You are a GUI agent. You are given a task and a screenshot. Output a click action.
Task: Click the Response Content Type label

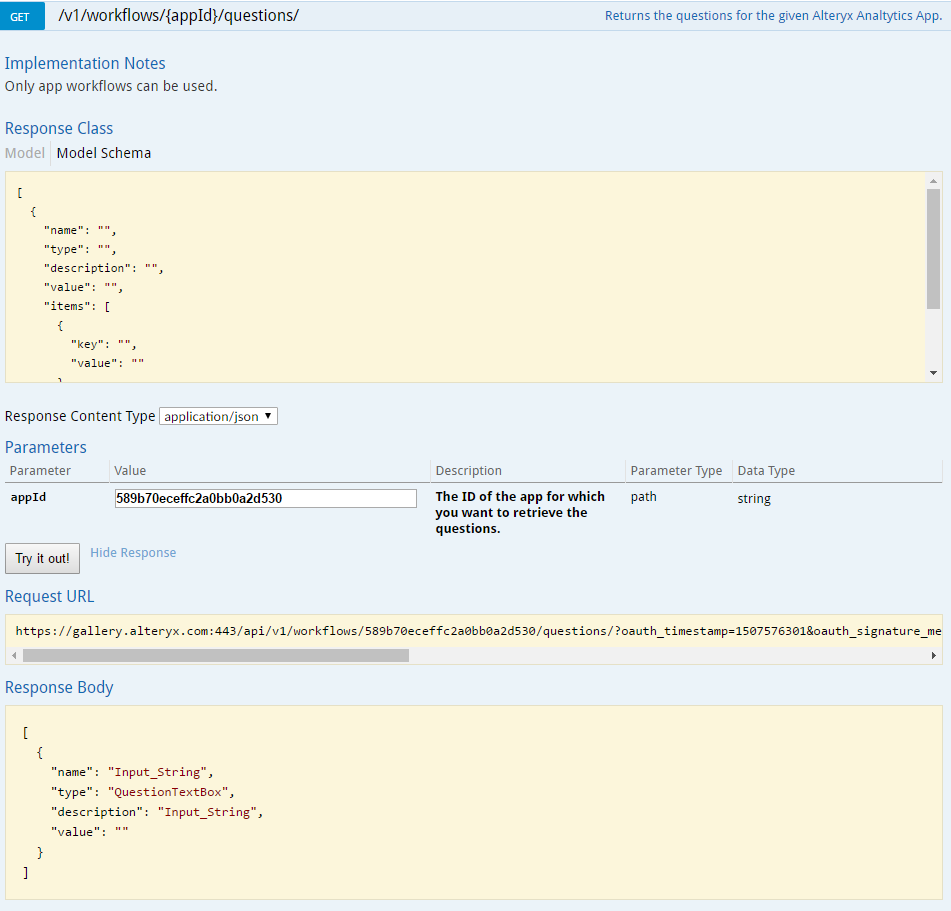coord(80,416)
